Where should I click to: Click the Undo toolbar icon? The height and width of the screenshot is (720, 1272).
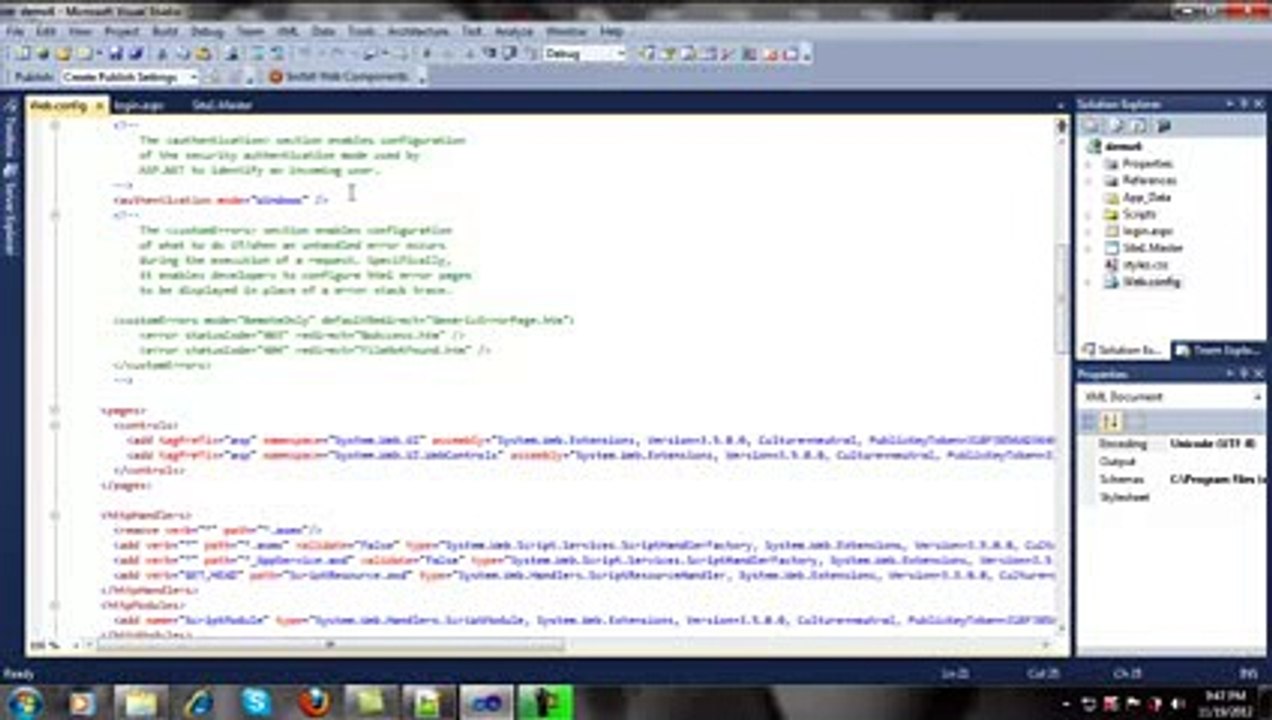click(x=303, y=54)
